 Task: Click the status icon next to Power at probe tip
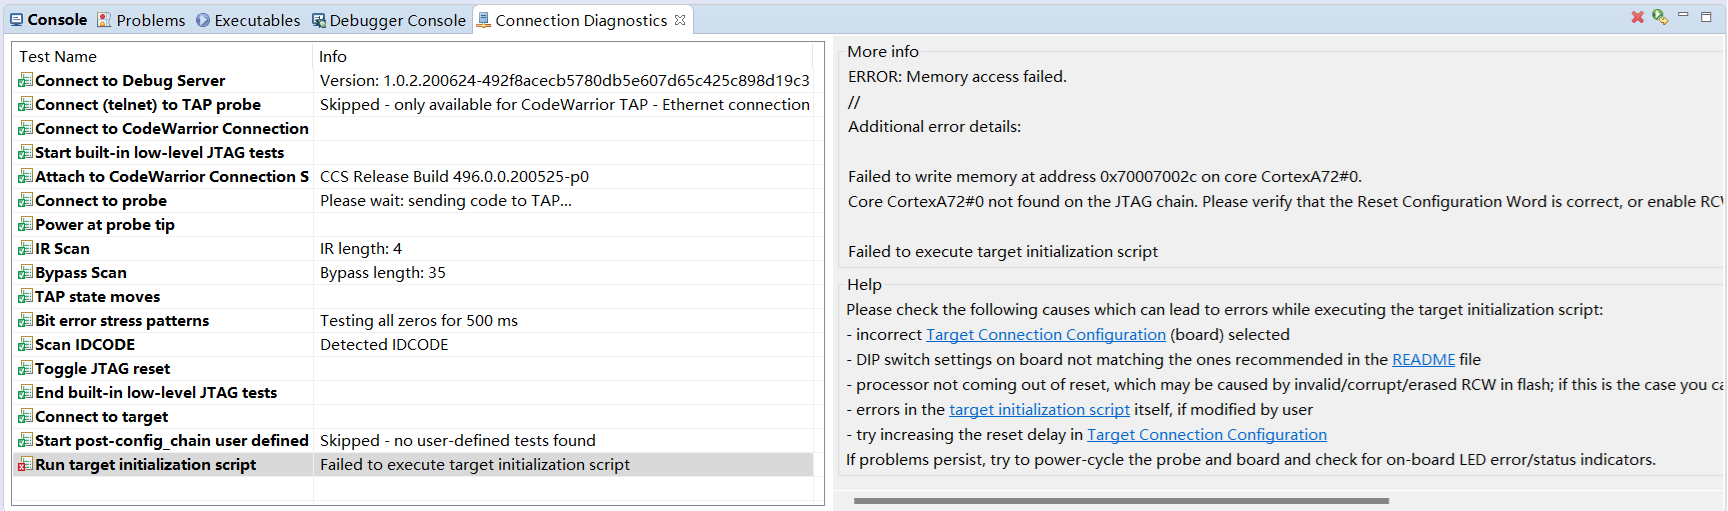coord(25,225)
